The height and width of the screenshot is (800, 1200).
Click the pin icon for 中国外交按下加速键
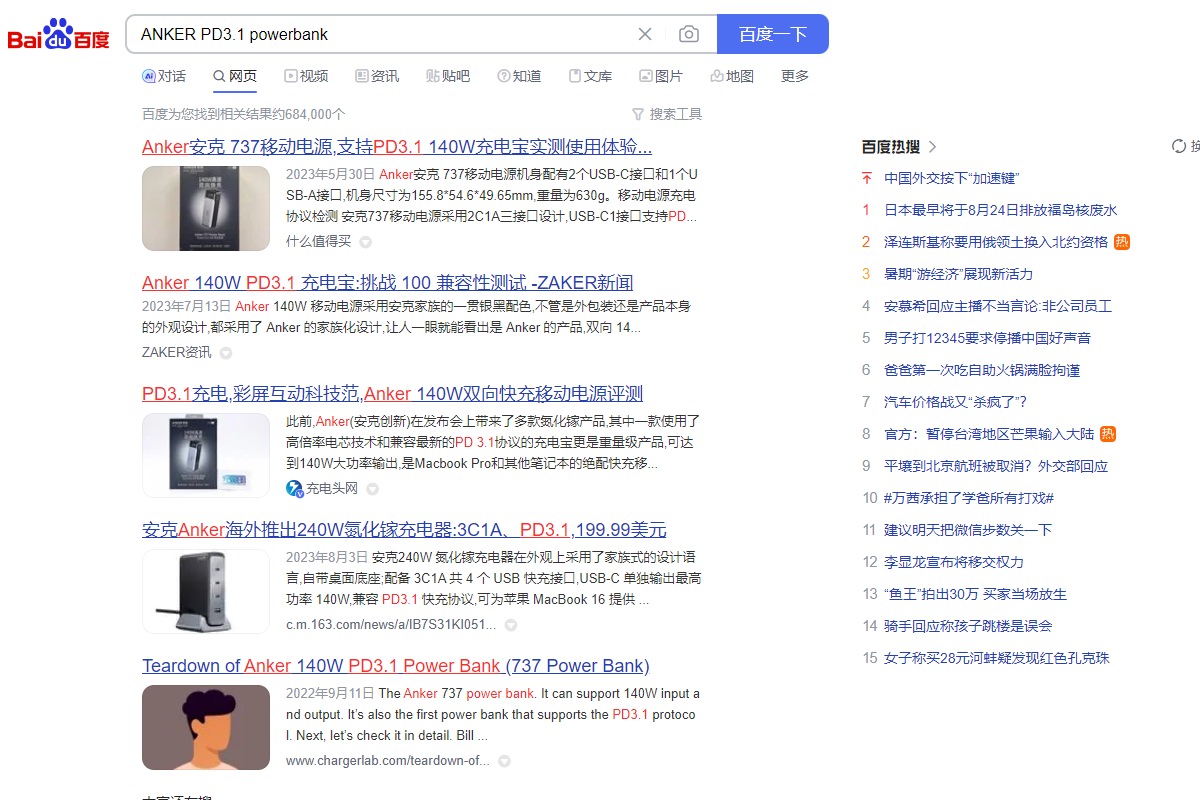point(867,178)
